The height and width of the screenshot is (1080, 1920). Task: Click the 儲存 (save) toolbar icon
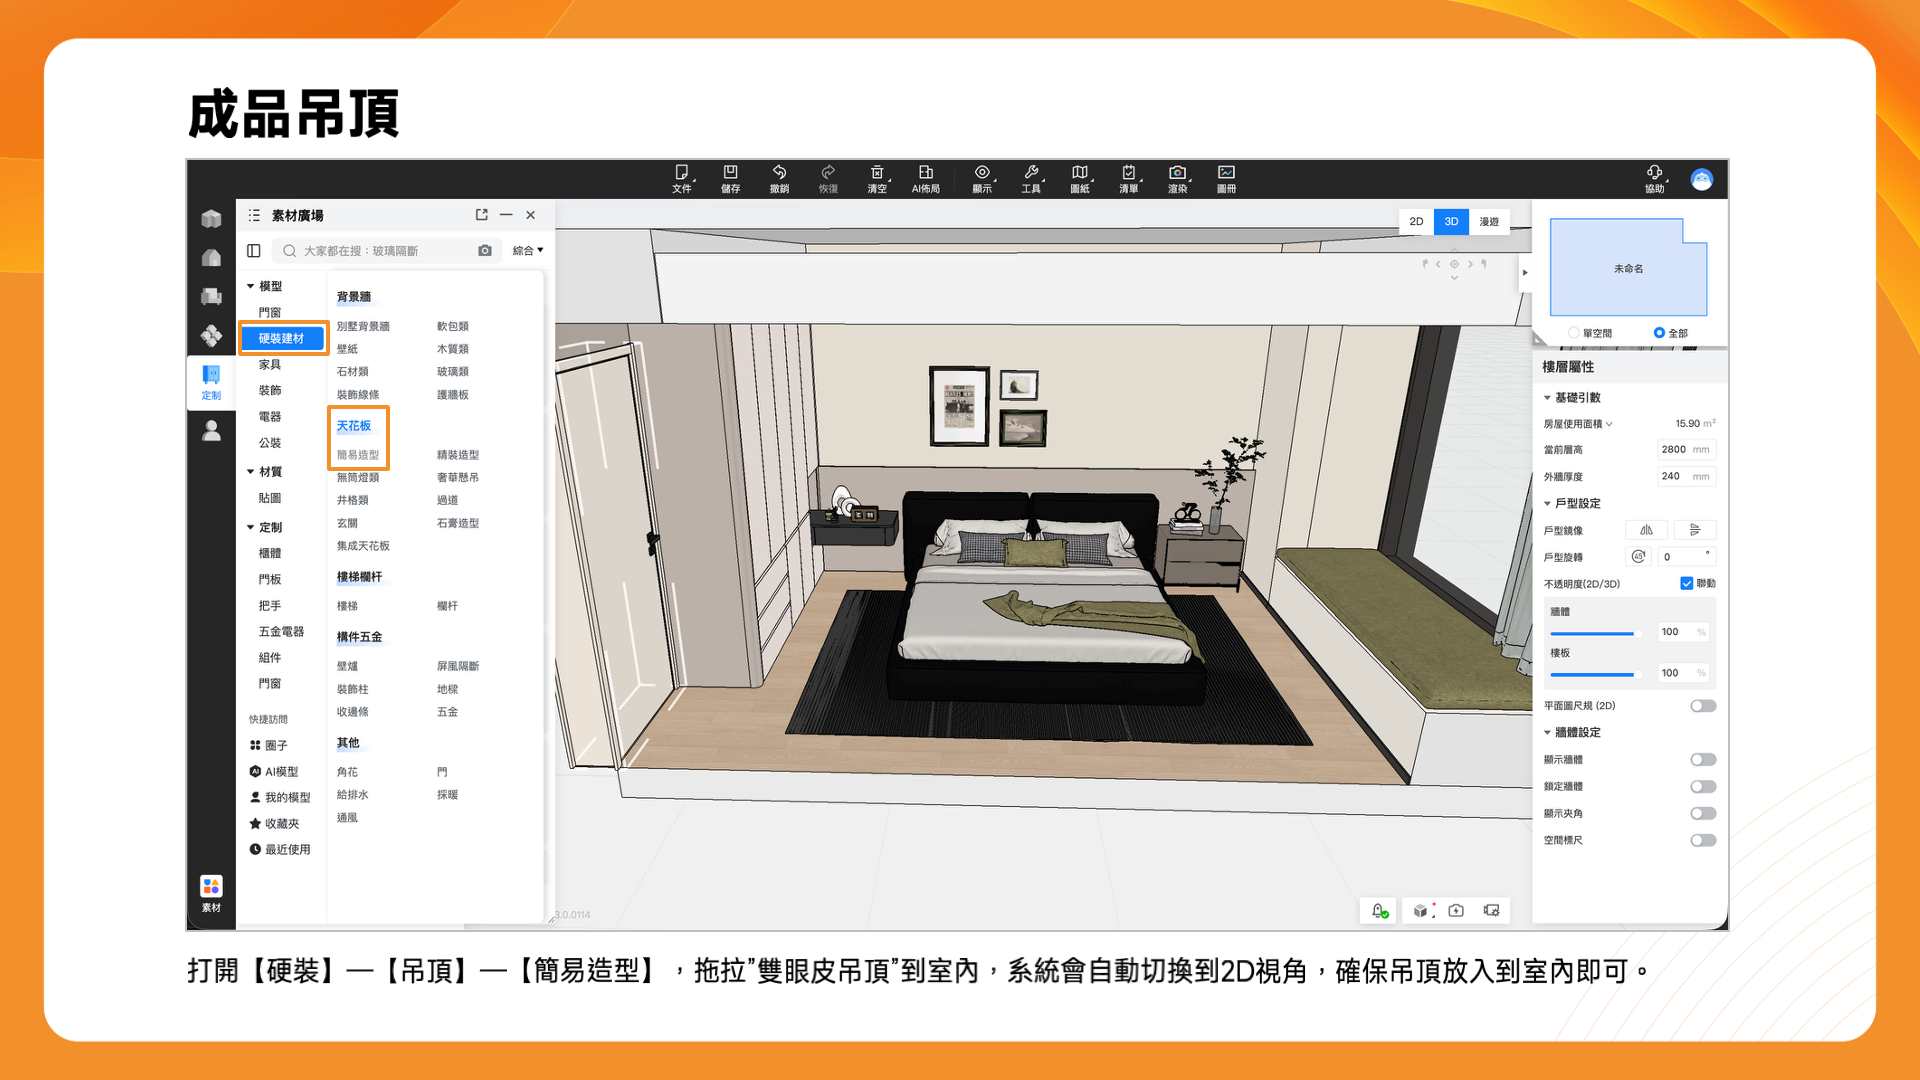click(730, 173)
